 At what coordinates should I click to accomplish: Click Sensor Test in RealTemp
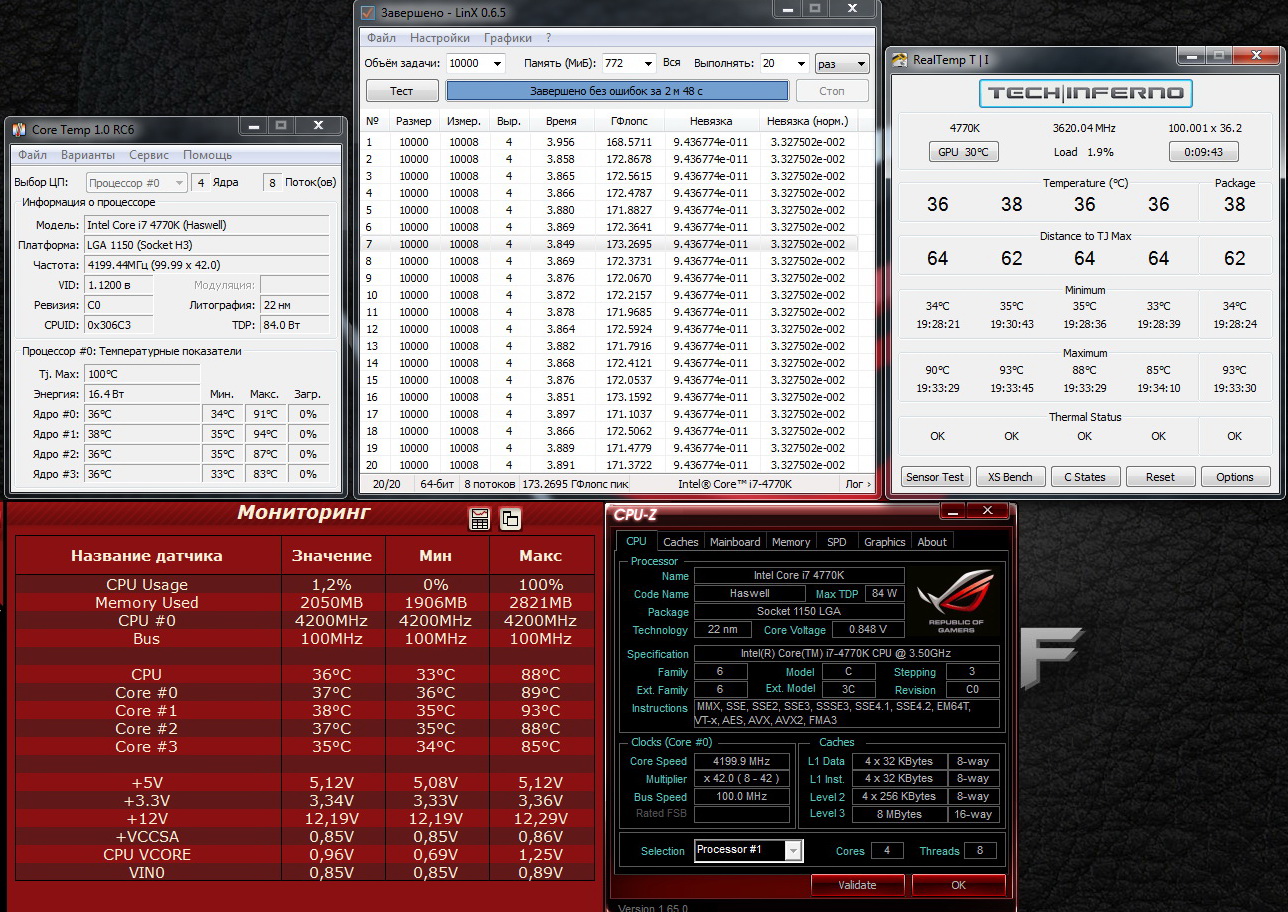tap(935, 477)
